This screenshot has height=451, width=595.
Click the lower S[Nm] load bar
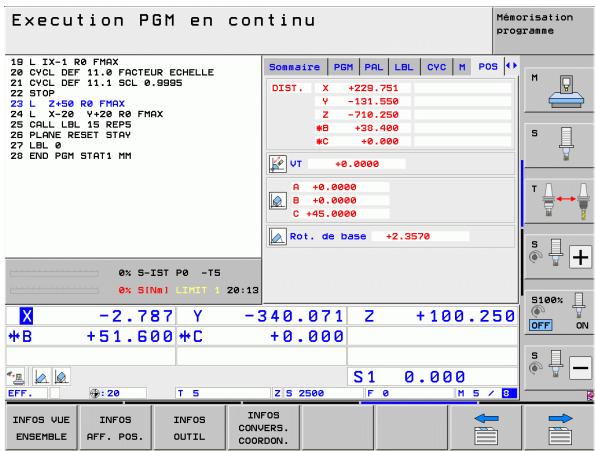pyautogui.click(x=54, y=291)
